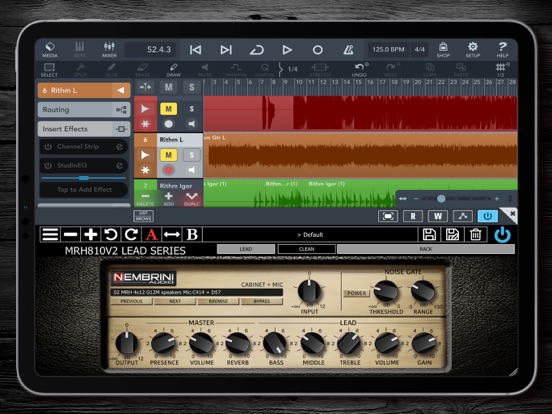This screenshot has width=552, height=414.
Task: Open StudioEQ editor 'e' icon
Action: [x=120, y=165]
